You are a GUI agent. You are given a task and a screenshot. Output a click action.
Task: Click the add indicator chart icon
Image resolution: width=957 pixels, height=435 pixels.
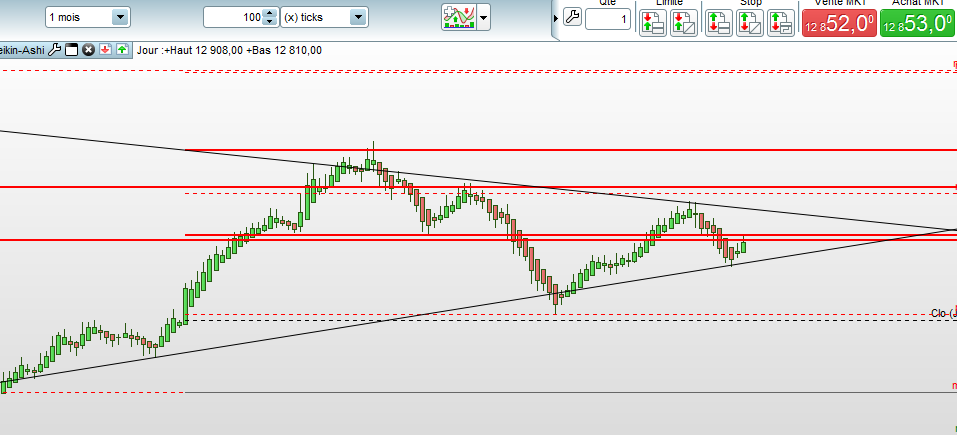pyautogui.click(x=459, y=17)
